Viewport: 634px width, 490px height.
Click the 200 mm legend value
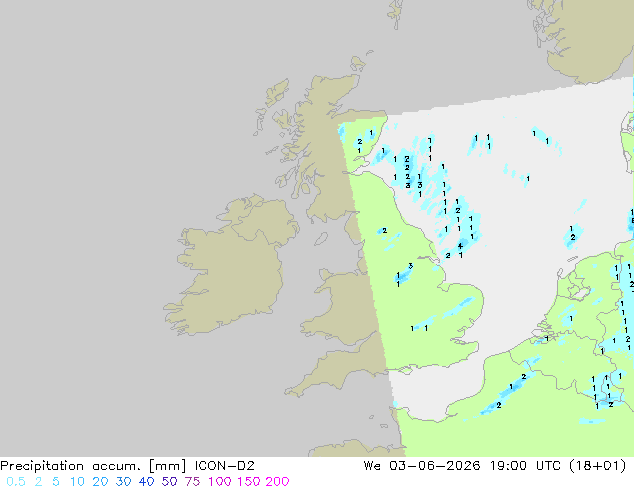pos(277,482)
